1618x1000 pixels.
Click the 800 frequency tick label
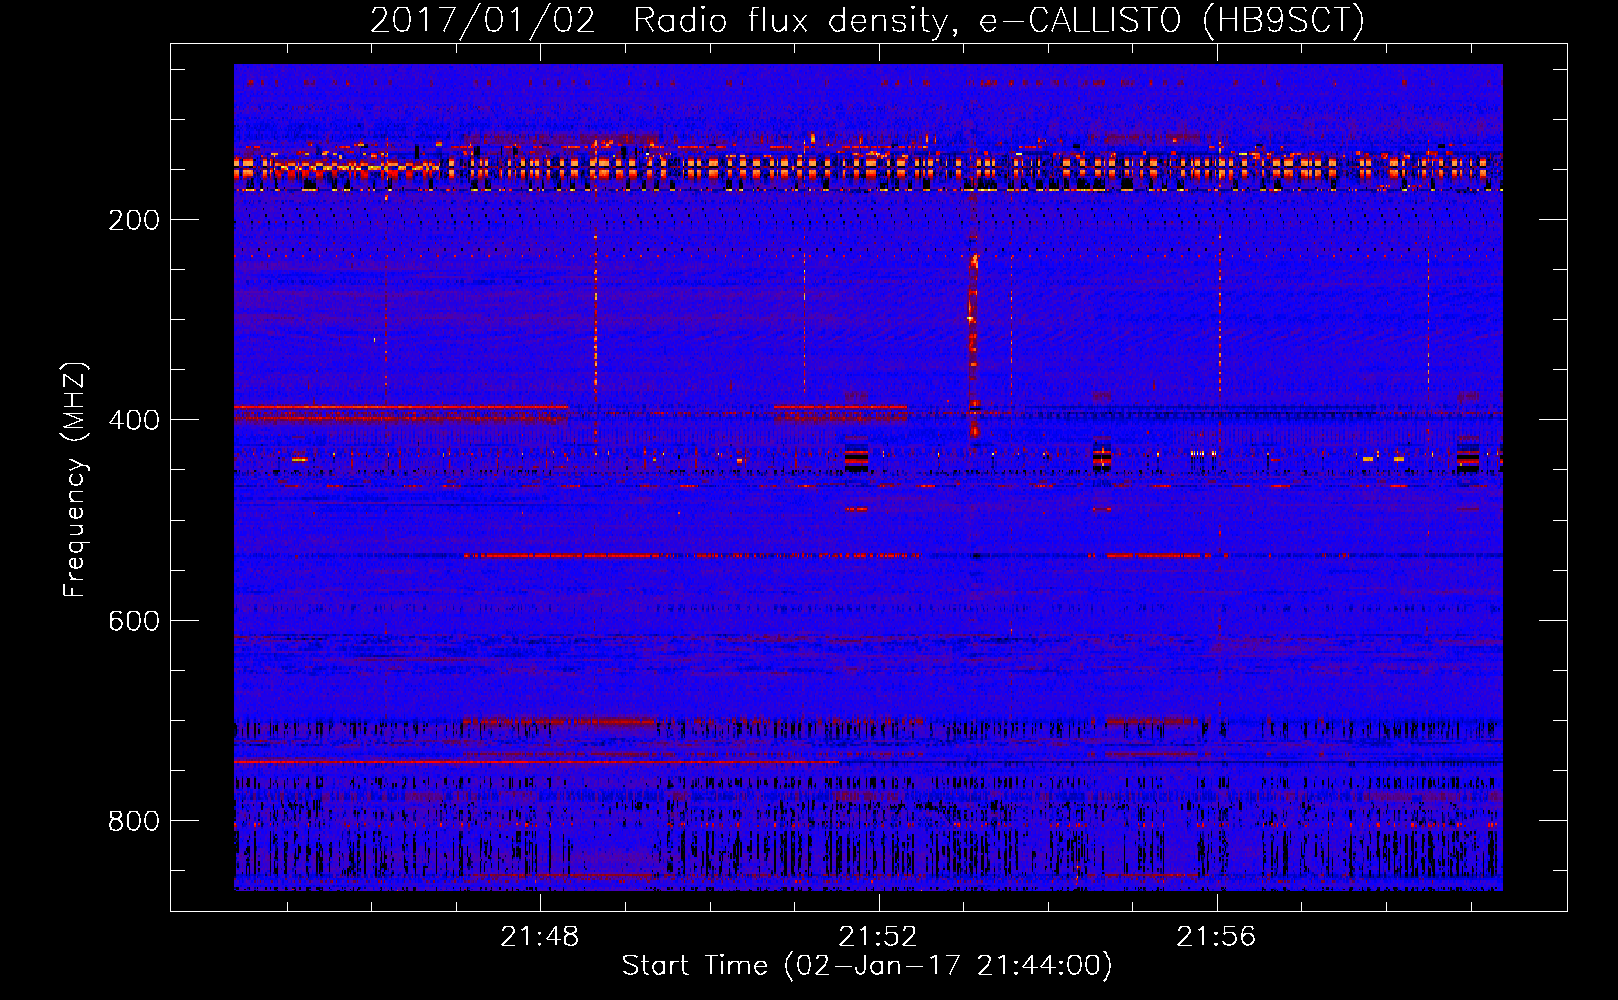point(134,821)
